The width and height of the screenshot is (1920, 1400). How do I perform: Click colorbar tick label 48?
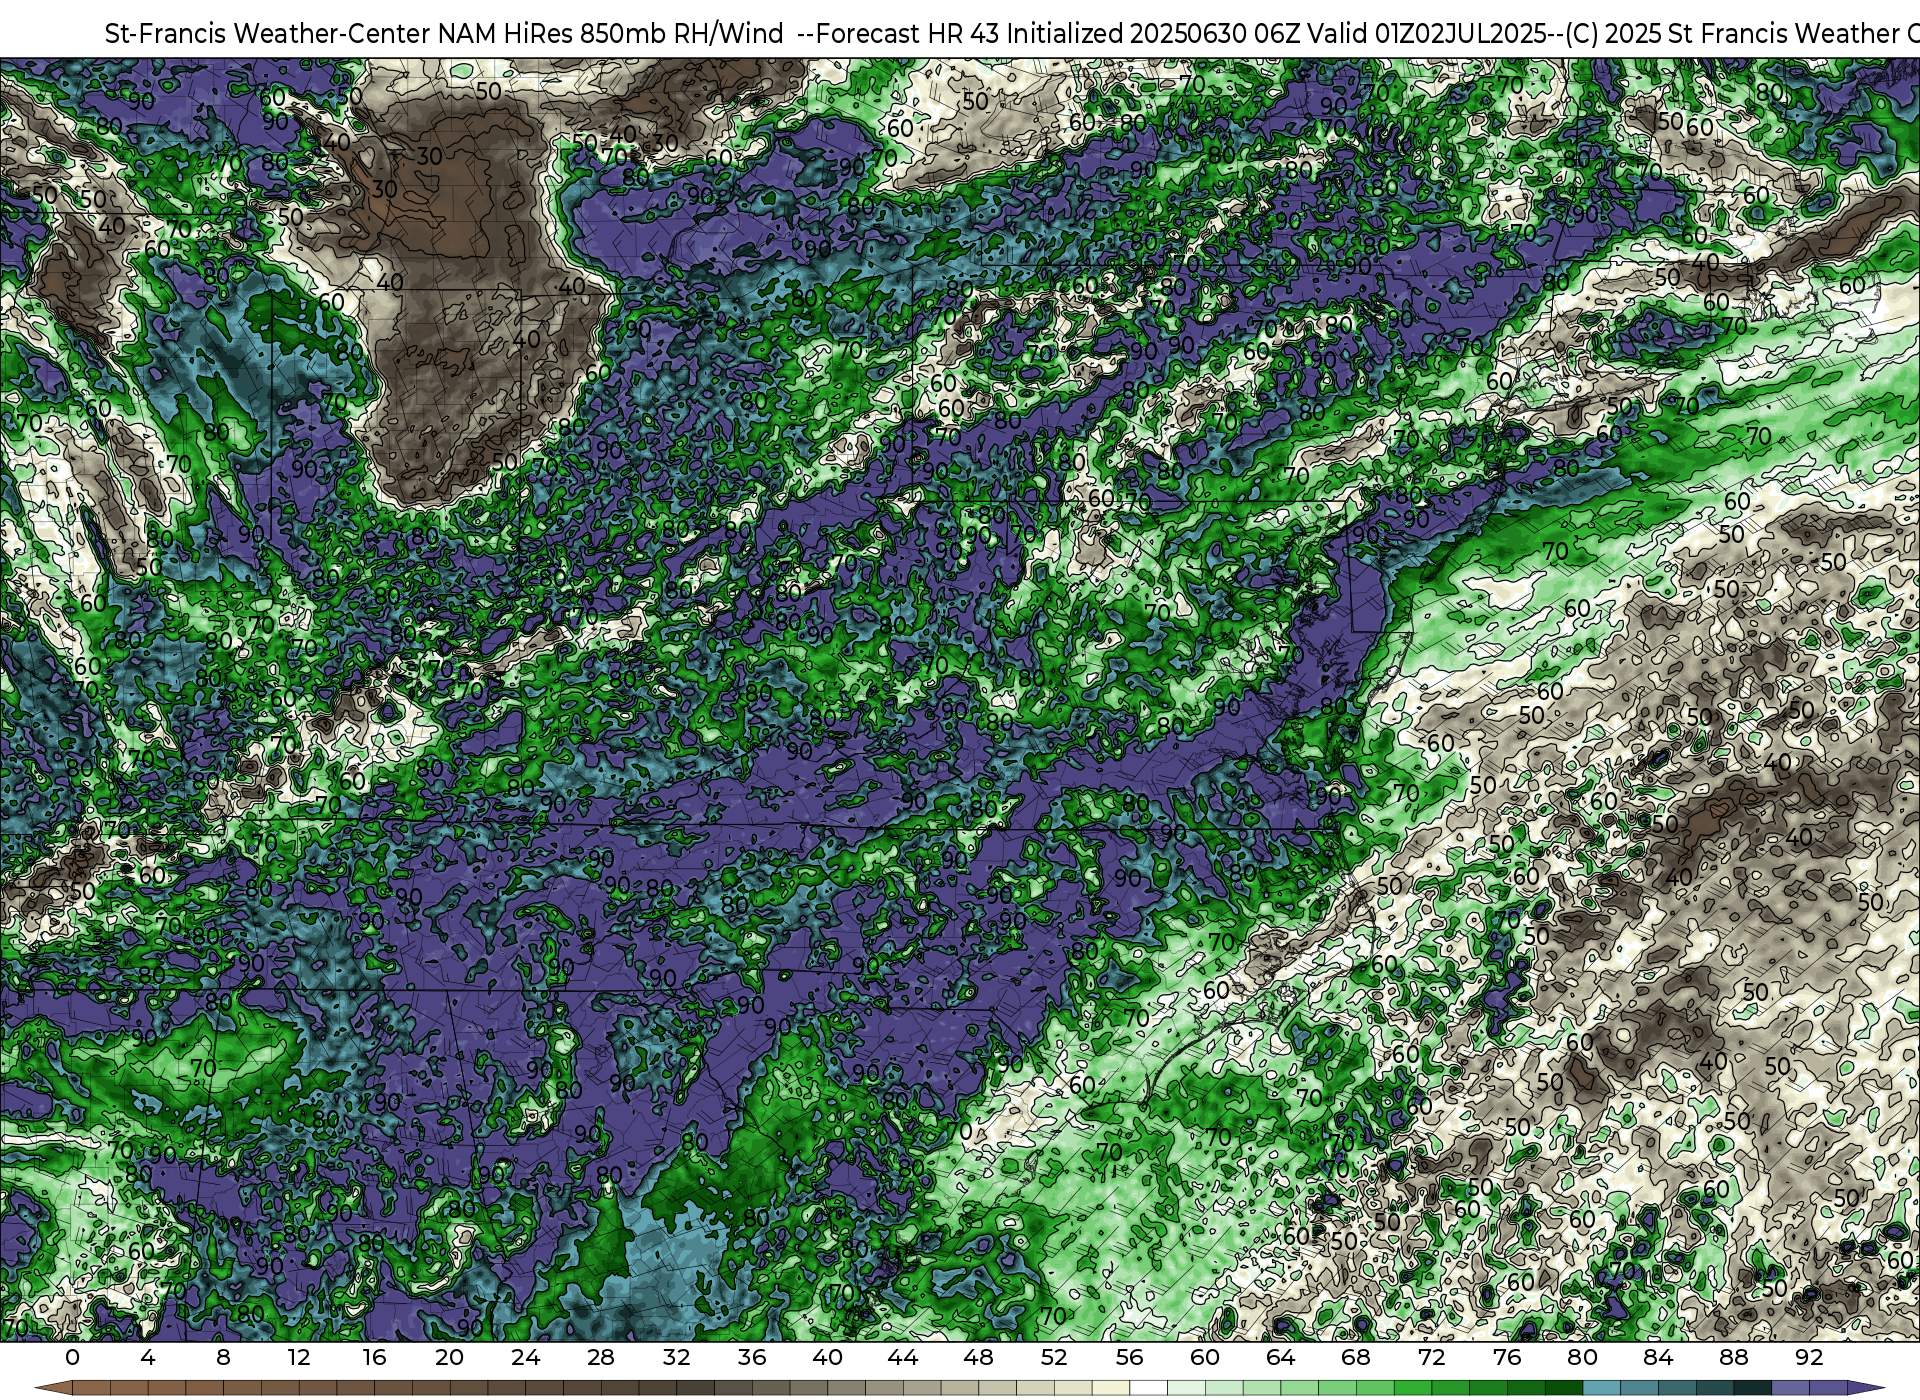pyautogui.click(x=979, y=1357)
